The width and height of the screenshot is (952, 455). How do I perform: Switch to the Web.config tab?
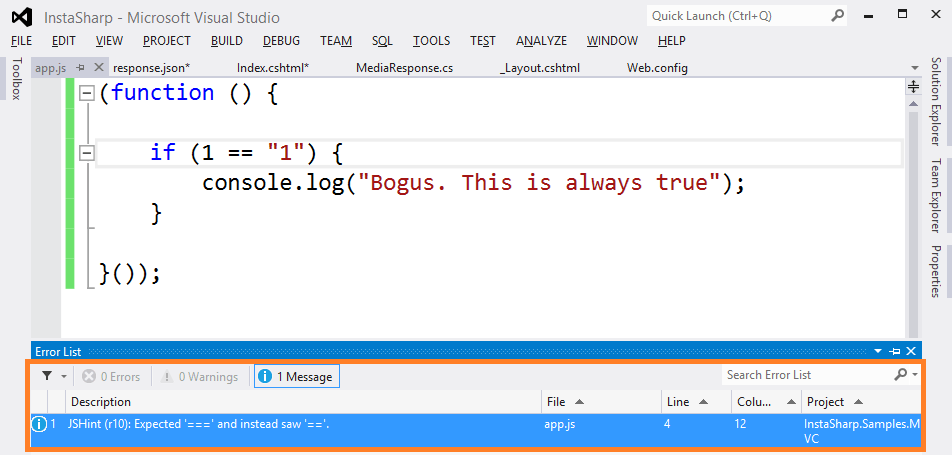[657, 68]
